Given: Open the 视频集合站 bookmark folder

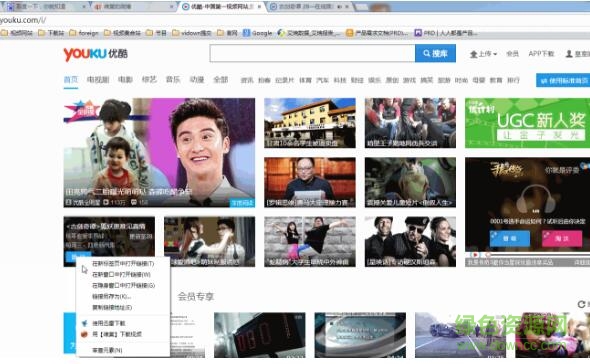Looking at the screenshot, I should [122, 33].
